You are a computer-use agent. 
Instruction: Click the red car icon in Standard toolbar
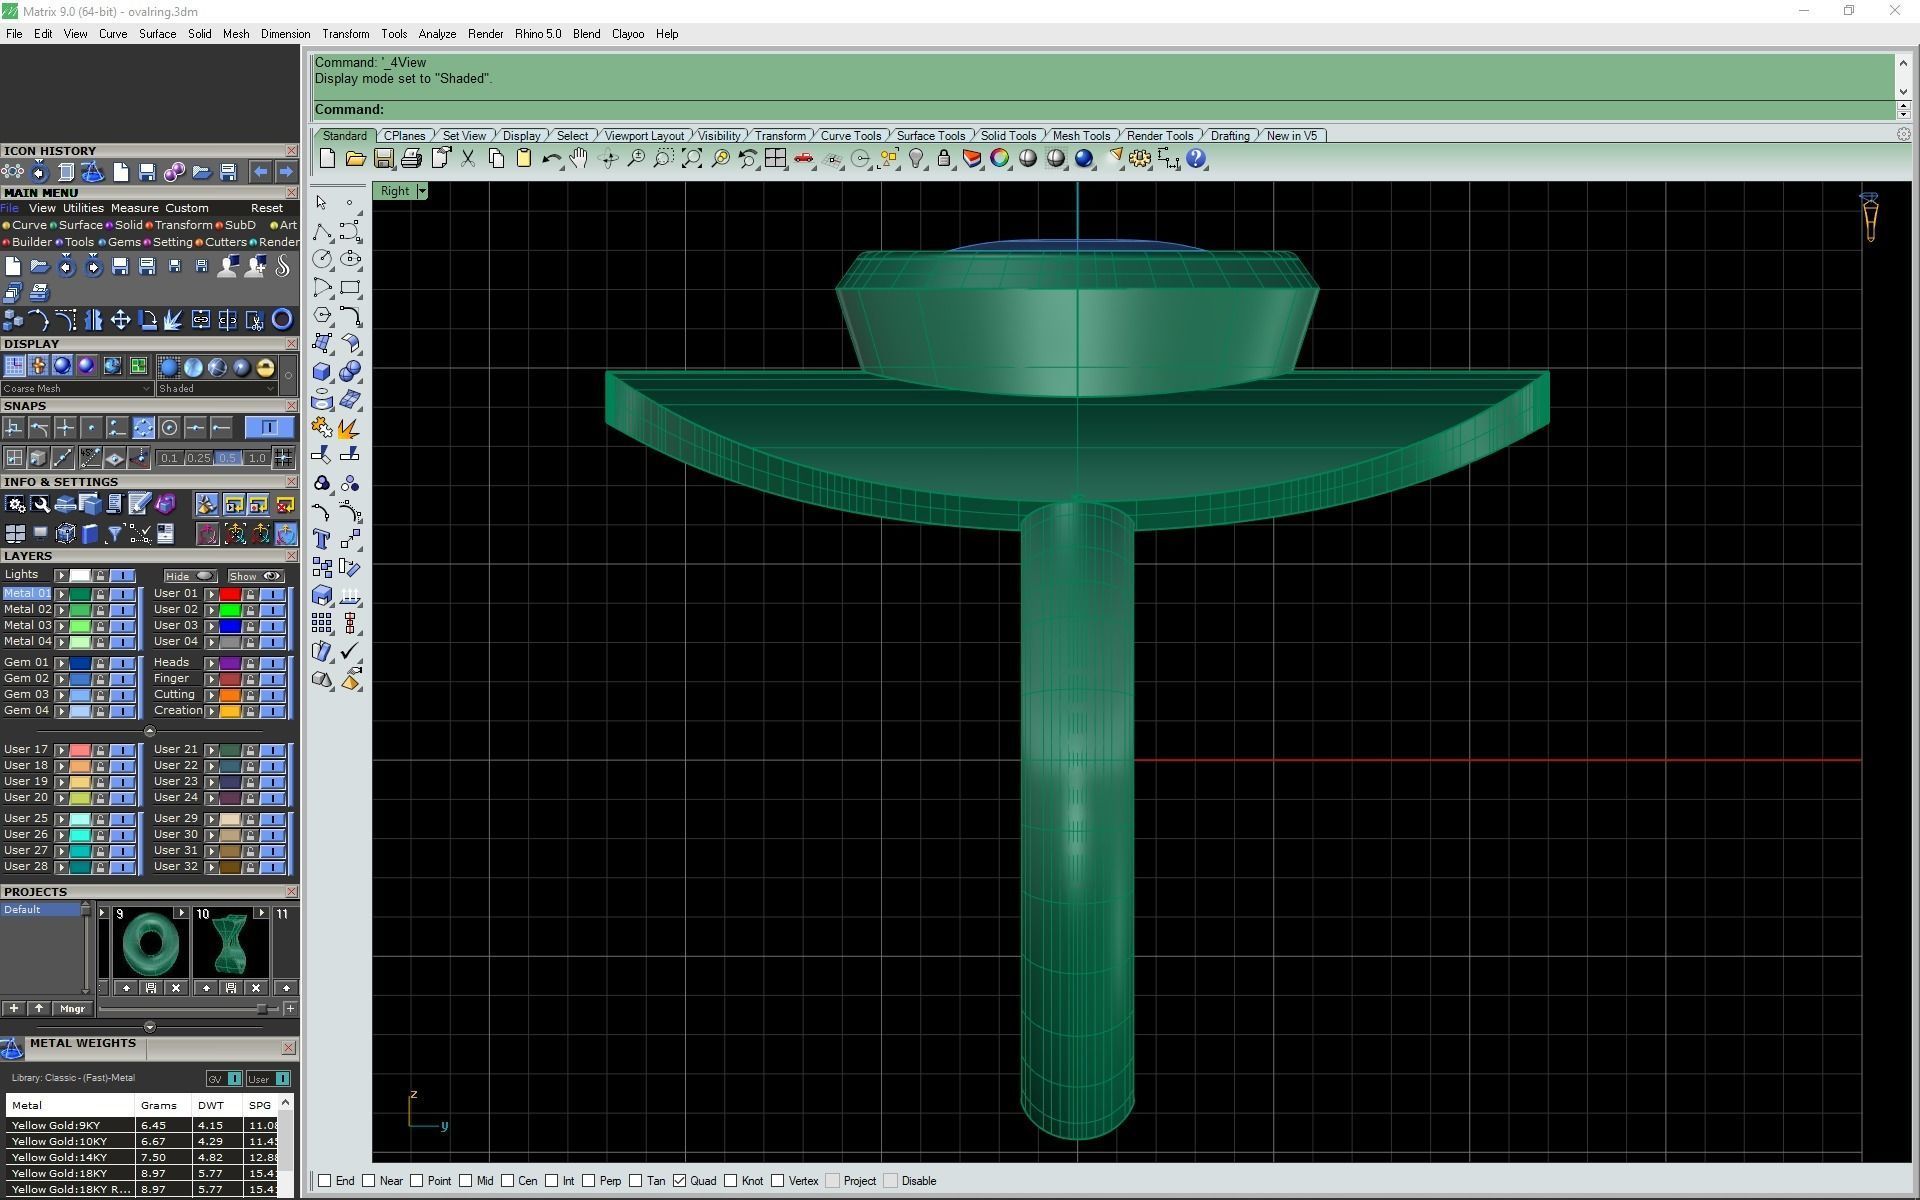click(803, 158)
